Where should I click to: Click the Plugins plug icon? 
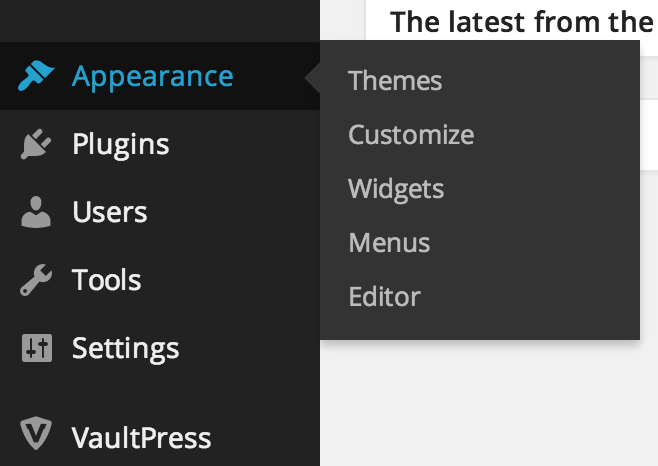(36, 144)
